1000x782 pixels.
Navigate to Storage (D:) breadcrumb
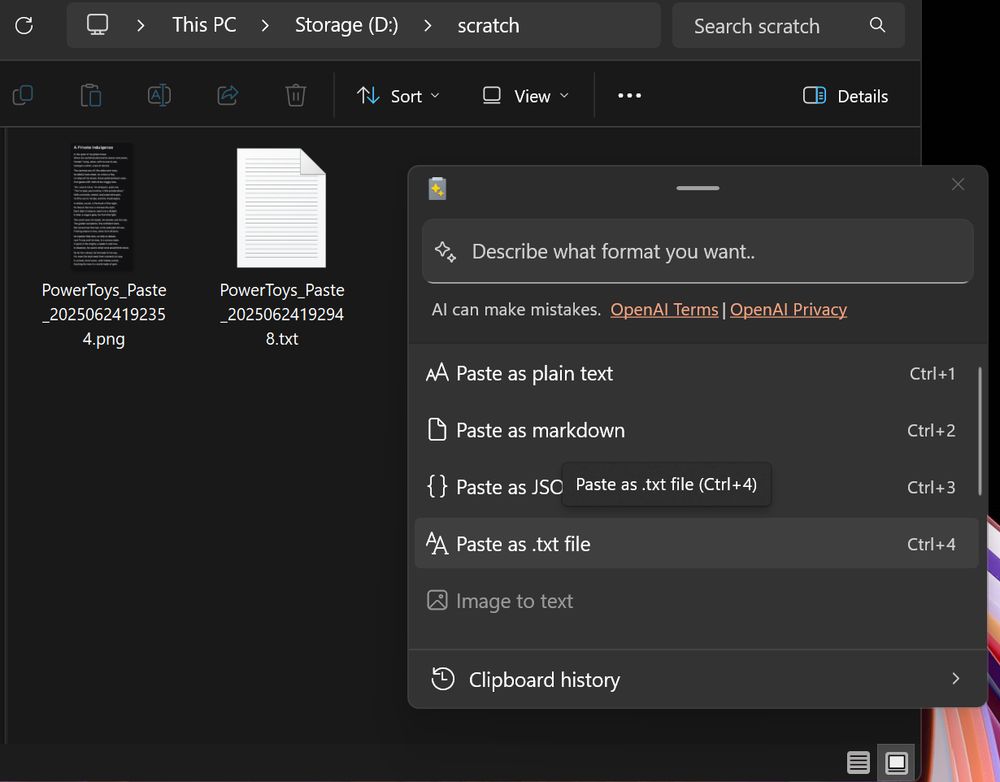346,26
